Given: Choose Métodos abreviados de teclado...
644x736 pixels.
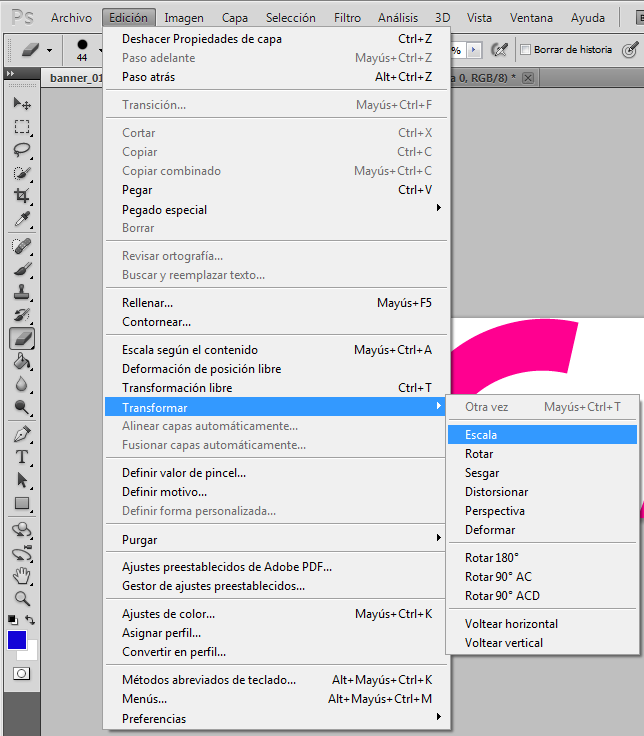Looking at the screenshot, I should click(276, 679).
